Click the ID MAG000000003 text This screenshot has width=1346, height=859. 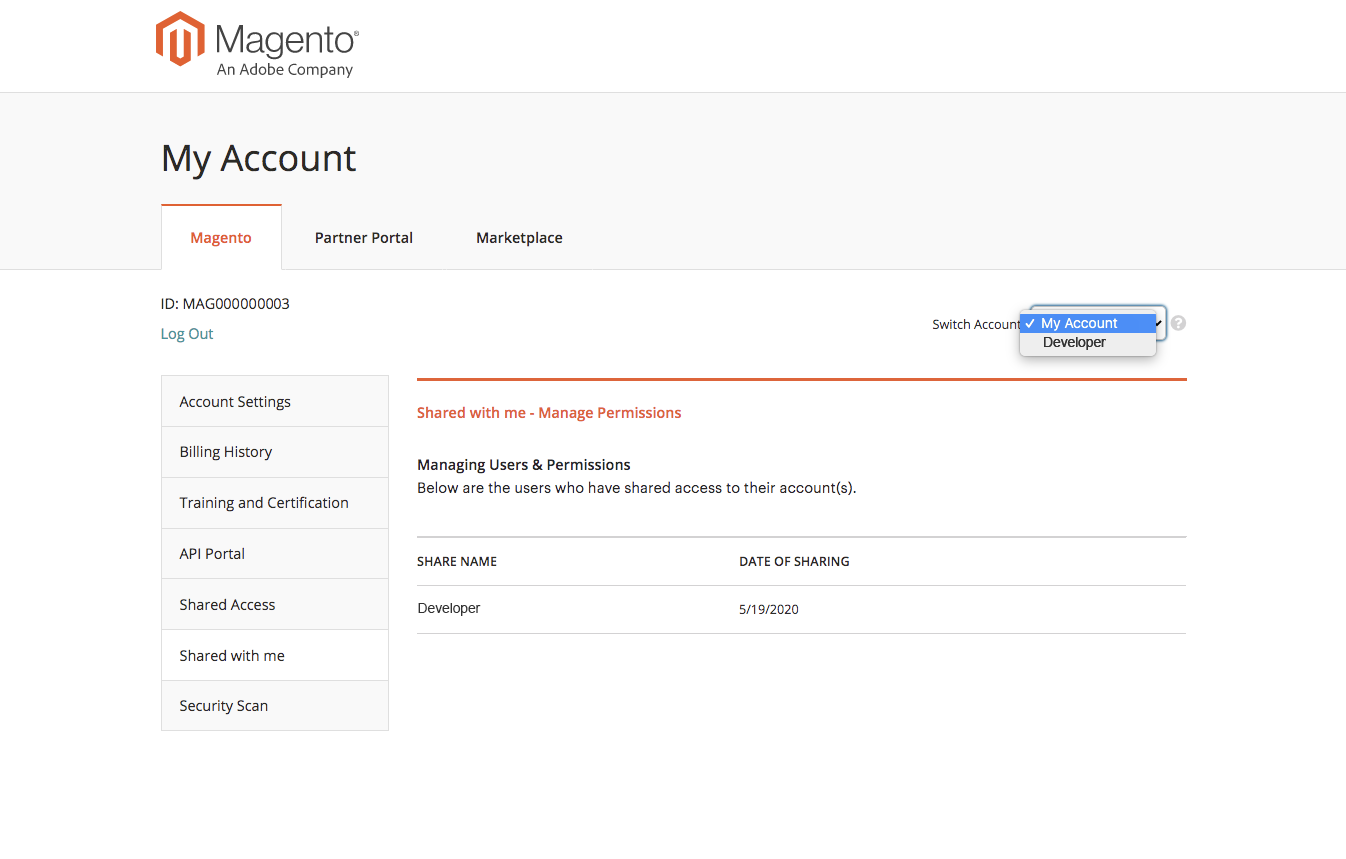(x=225, y=304)
